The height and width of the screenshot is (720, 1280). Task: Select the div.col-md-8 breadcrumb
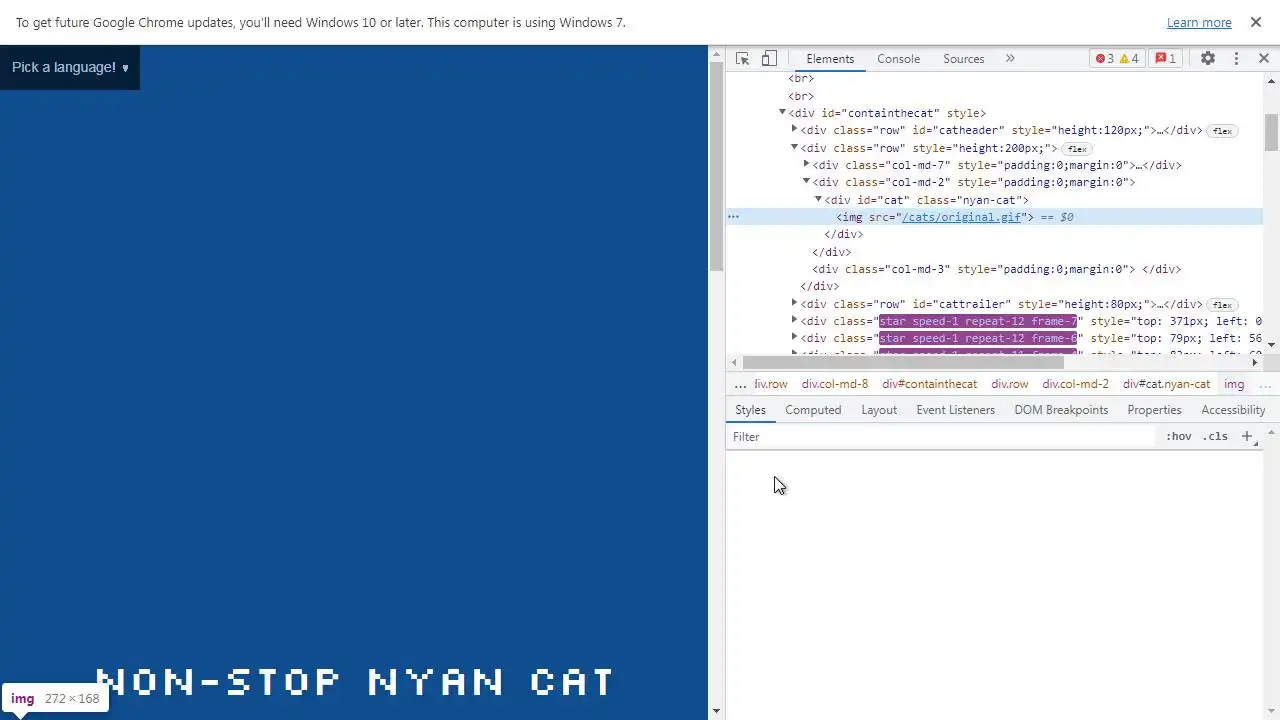pos(834,384)
